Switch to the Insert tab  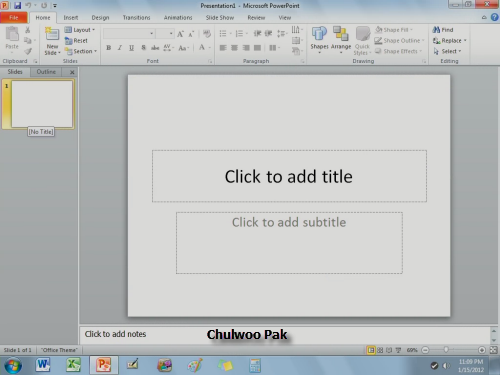tap(71, 17)
